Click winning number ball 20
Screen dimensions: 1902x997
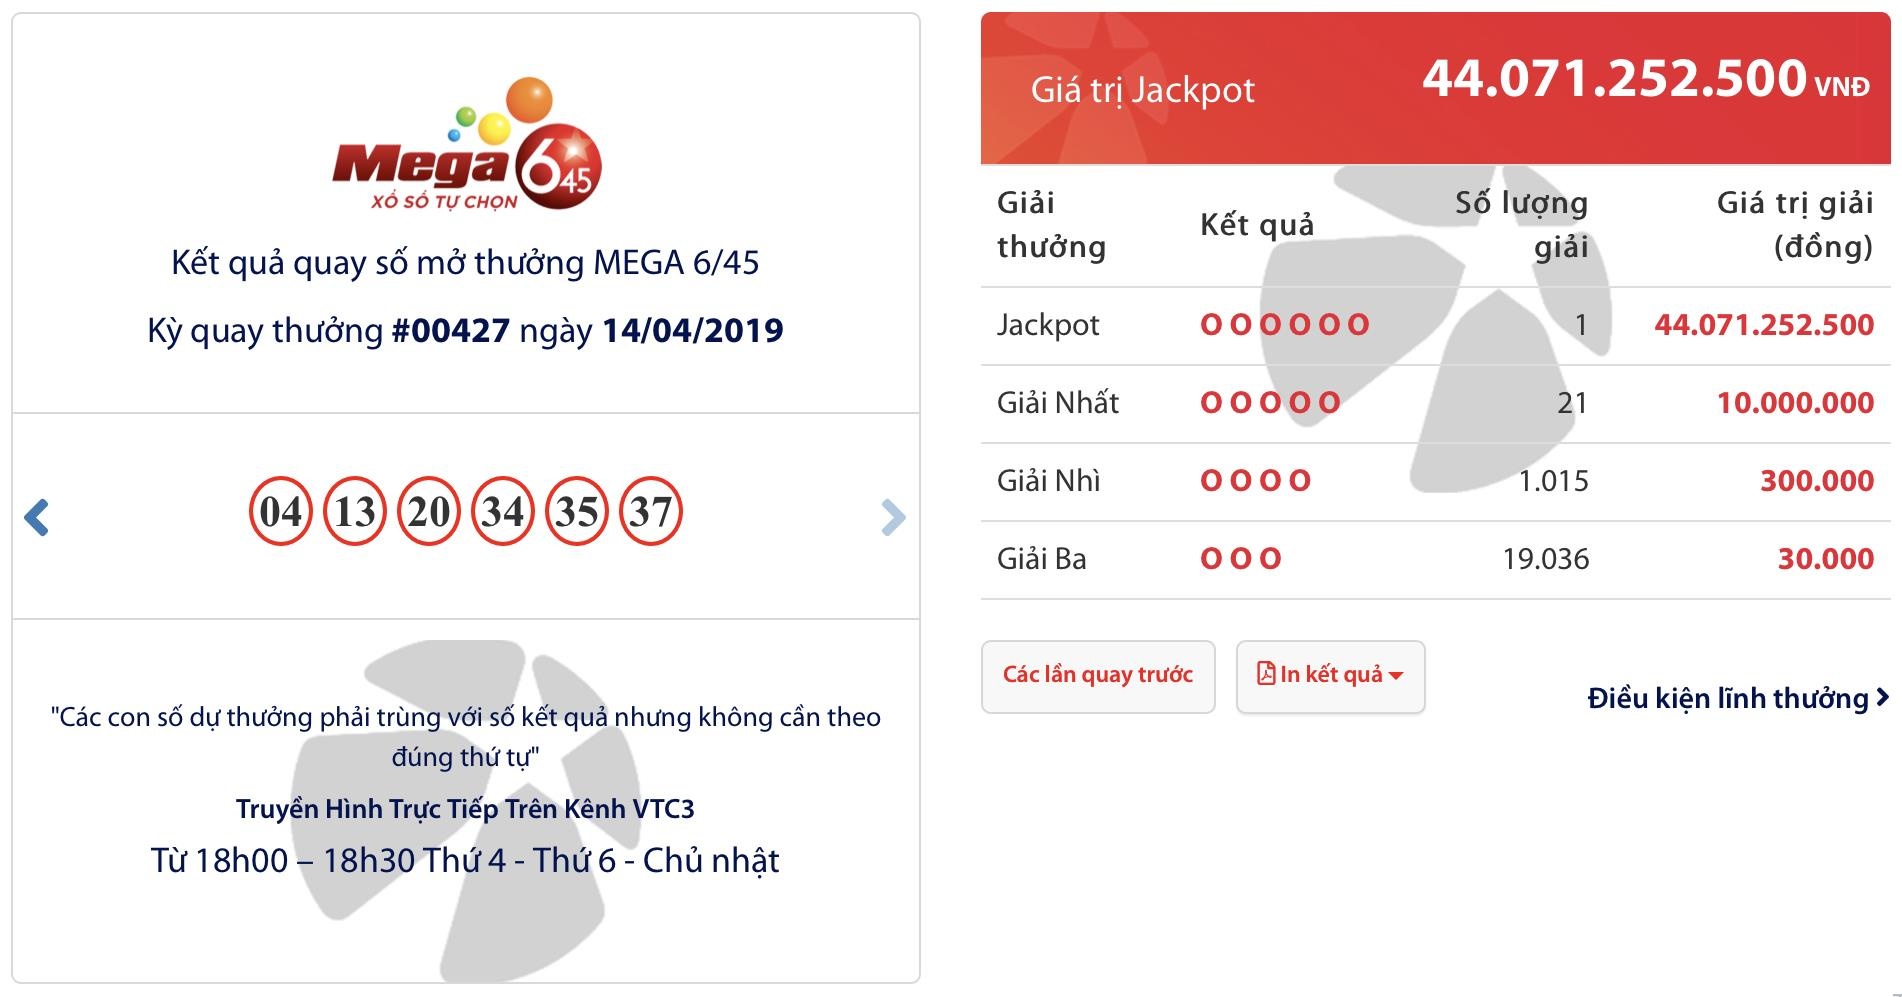click(429, 512)
